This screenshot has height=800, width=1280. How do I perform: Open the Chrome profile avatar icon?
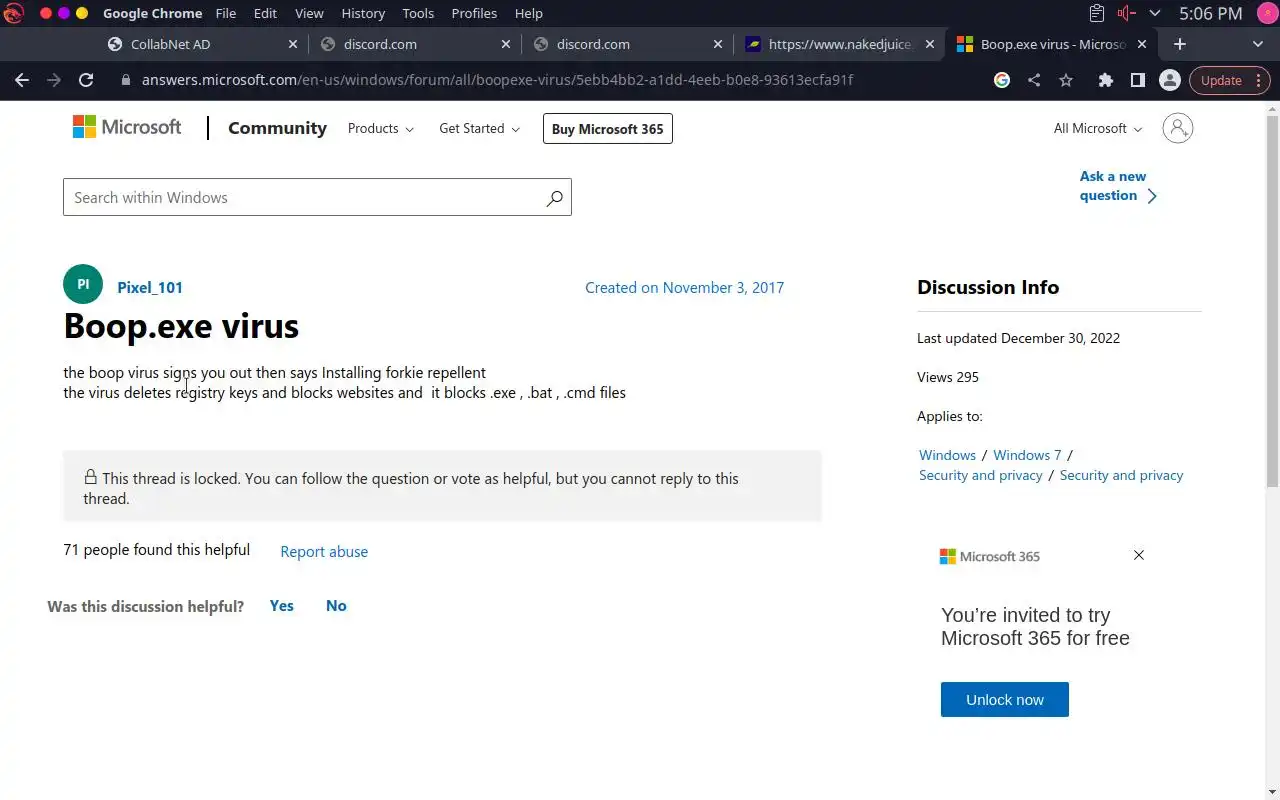click(x=1169, y=80)
